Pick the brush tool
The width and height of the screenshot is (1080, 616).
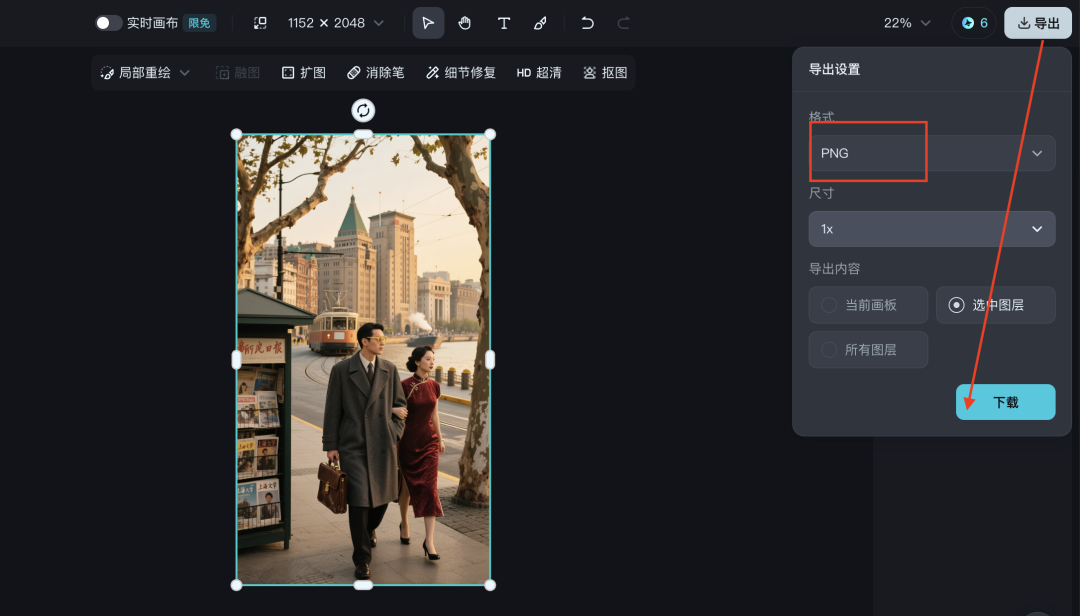pyautogui.click(x=541, y=22)
